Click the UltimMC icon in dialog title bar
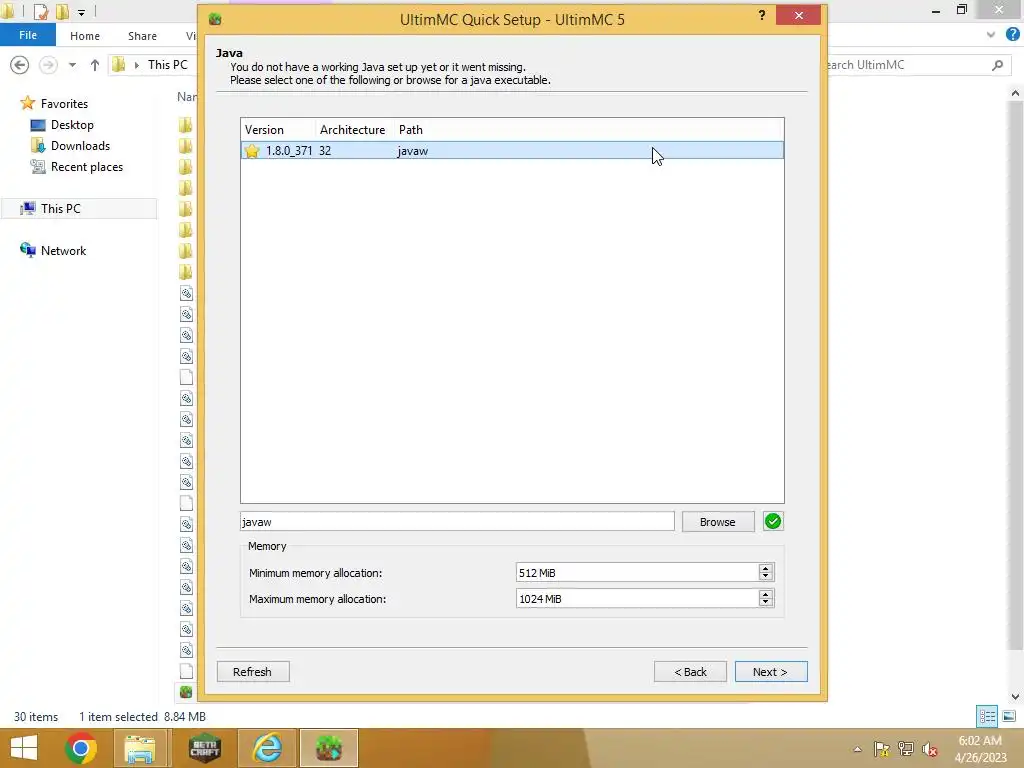Viewport: 1024px width, 768px height. (x=215, y=19)
